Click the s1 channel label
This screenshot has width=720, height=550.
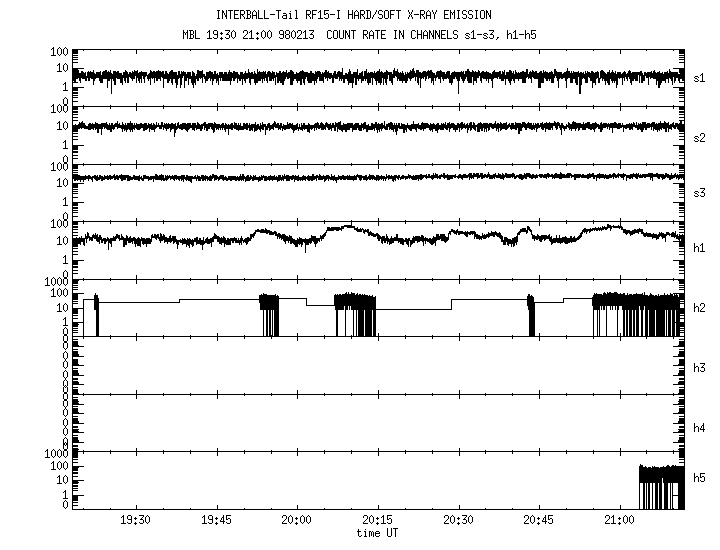pyautogui.click(x=700, y=77)
